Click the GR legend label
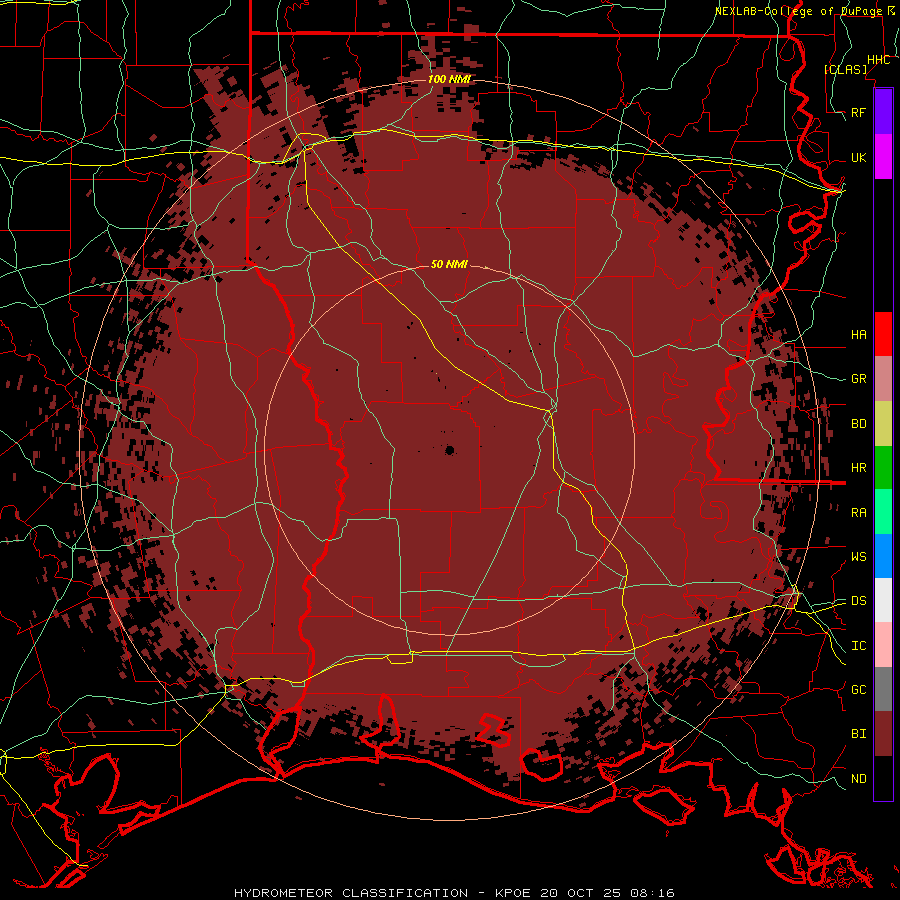The image size is (900, 900). tap(859, 379)
